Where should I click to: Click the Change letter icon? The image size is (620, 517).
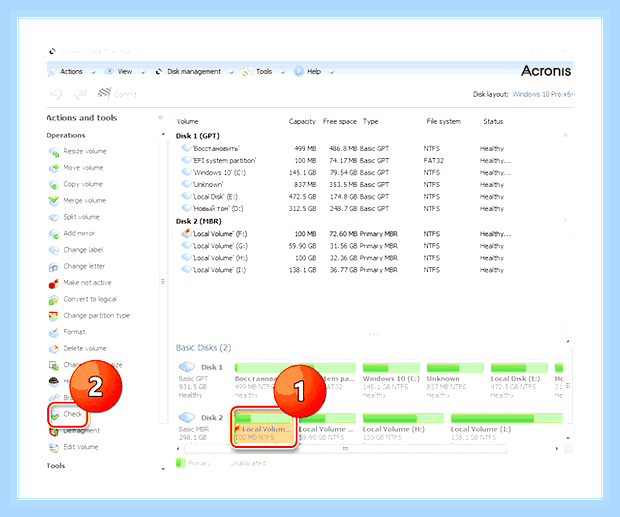53,267
